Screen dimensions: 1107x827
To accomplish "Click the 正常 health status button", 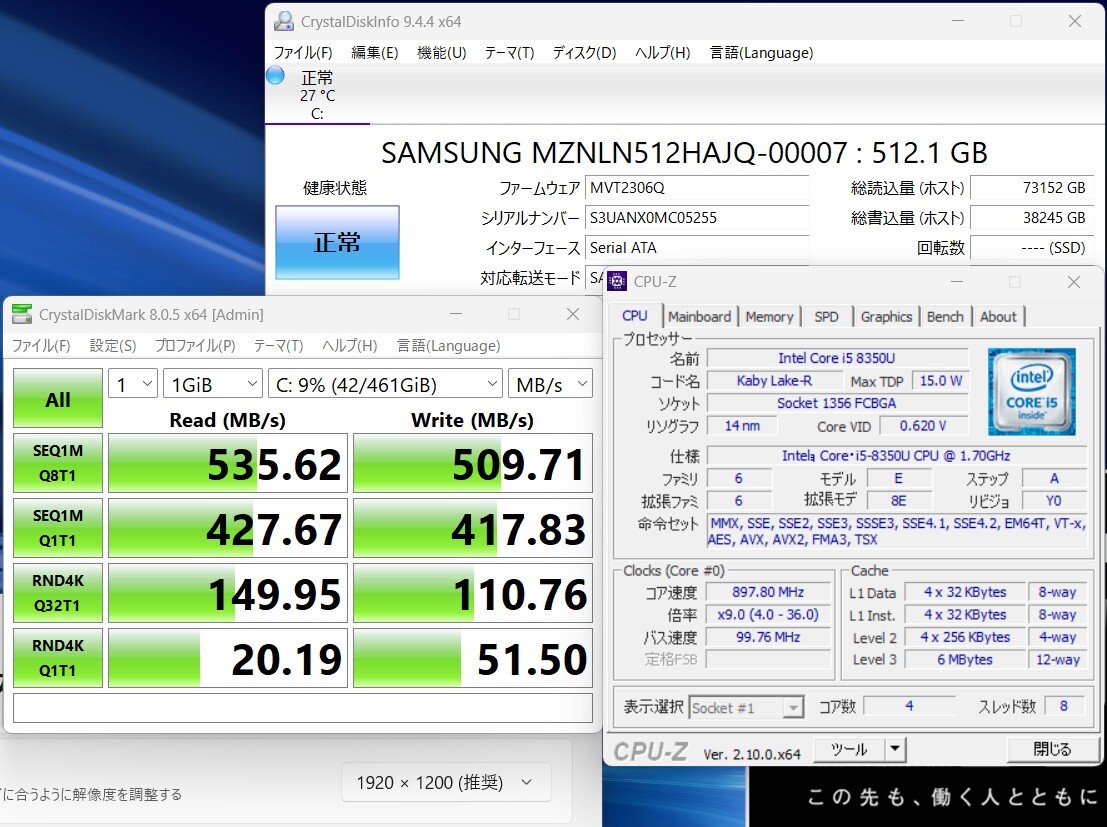I will point(337,242).
